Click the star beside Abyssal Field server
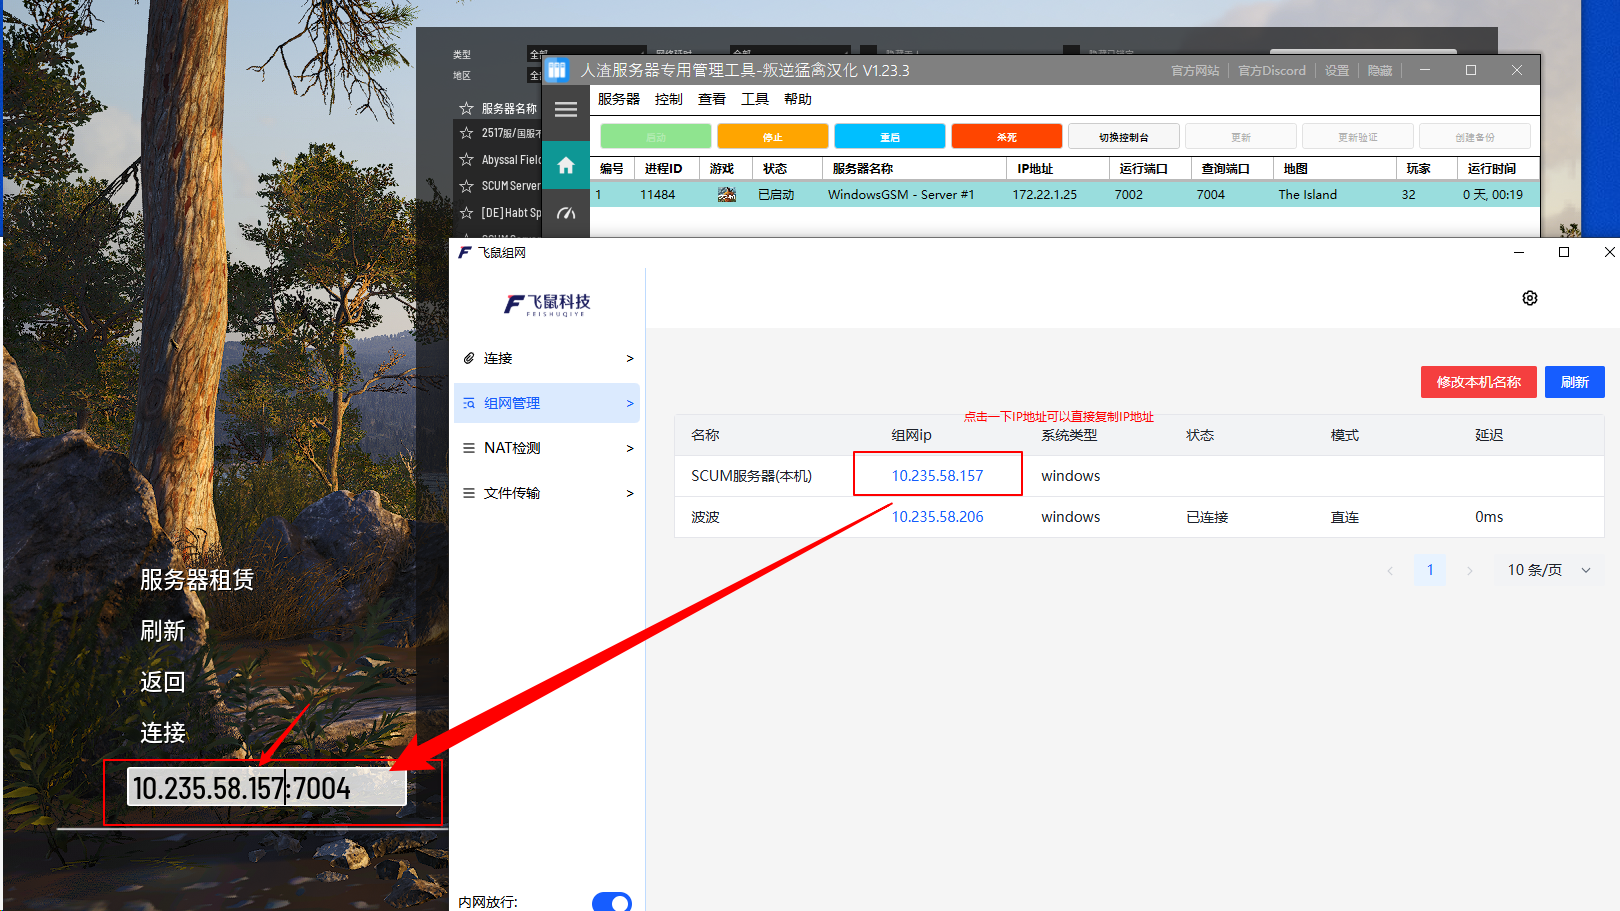Image resolution: width=1620 pixels, height=911 pixels. click(466, 160)
